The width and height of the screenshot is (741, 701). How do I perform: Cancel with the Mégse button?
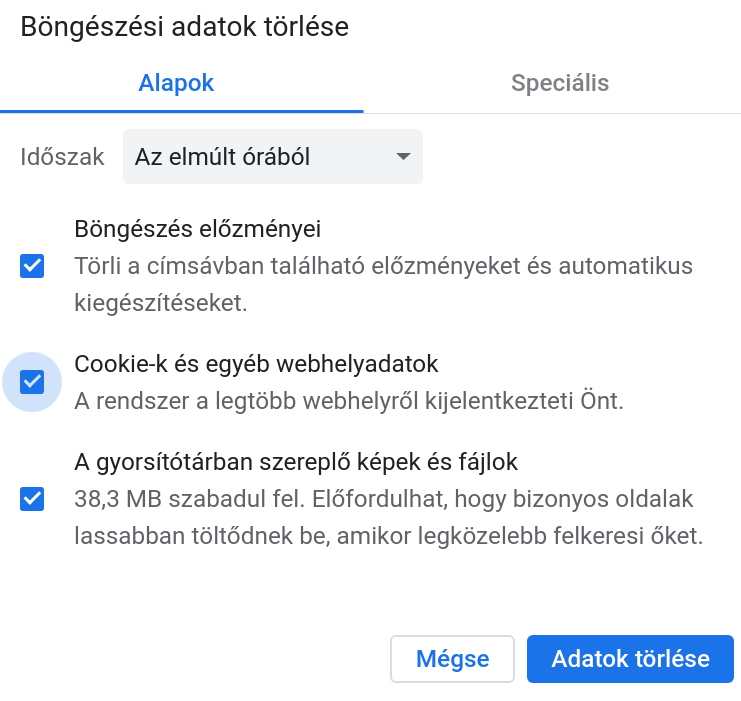pyautogui.click(x=452, y=659)
